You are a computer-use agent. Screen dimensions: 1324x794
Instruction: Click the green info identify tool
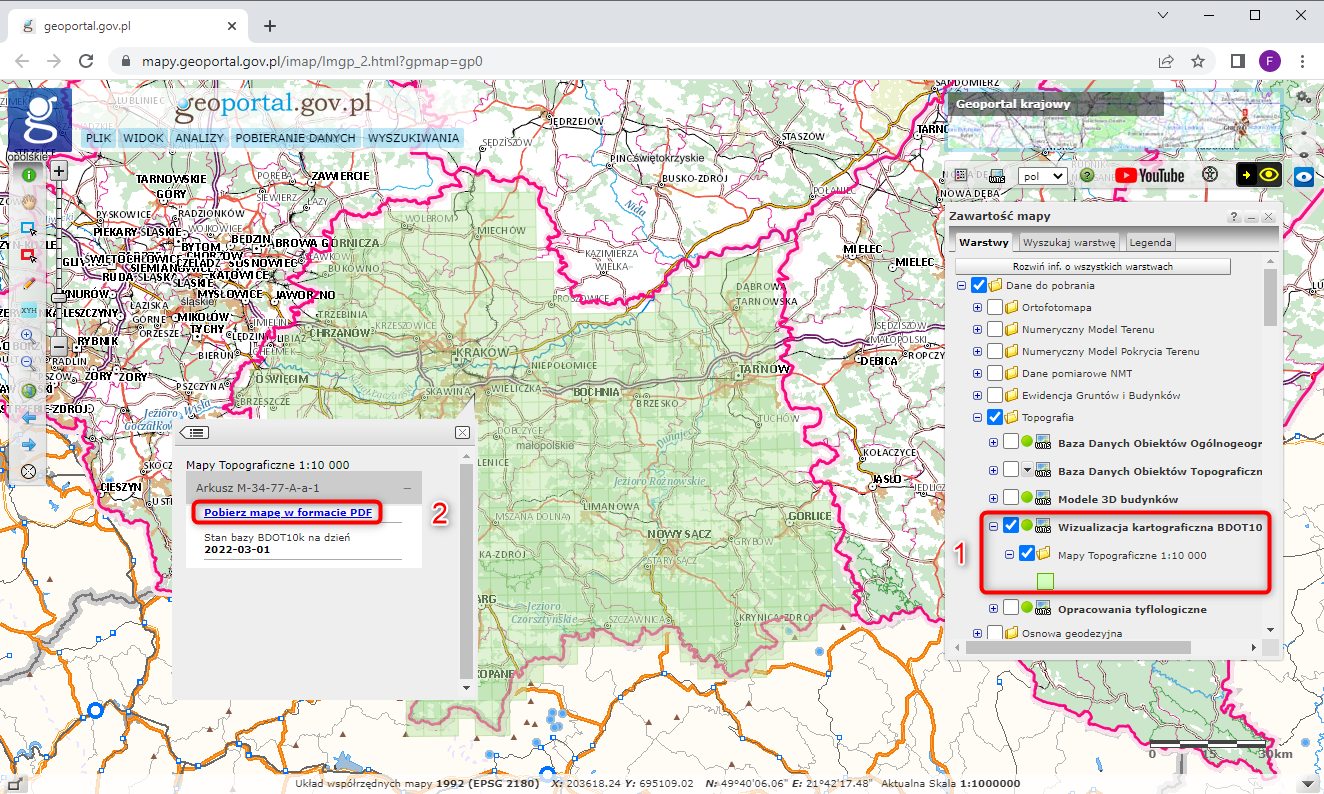tap(29, 174)
